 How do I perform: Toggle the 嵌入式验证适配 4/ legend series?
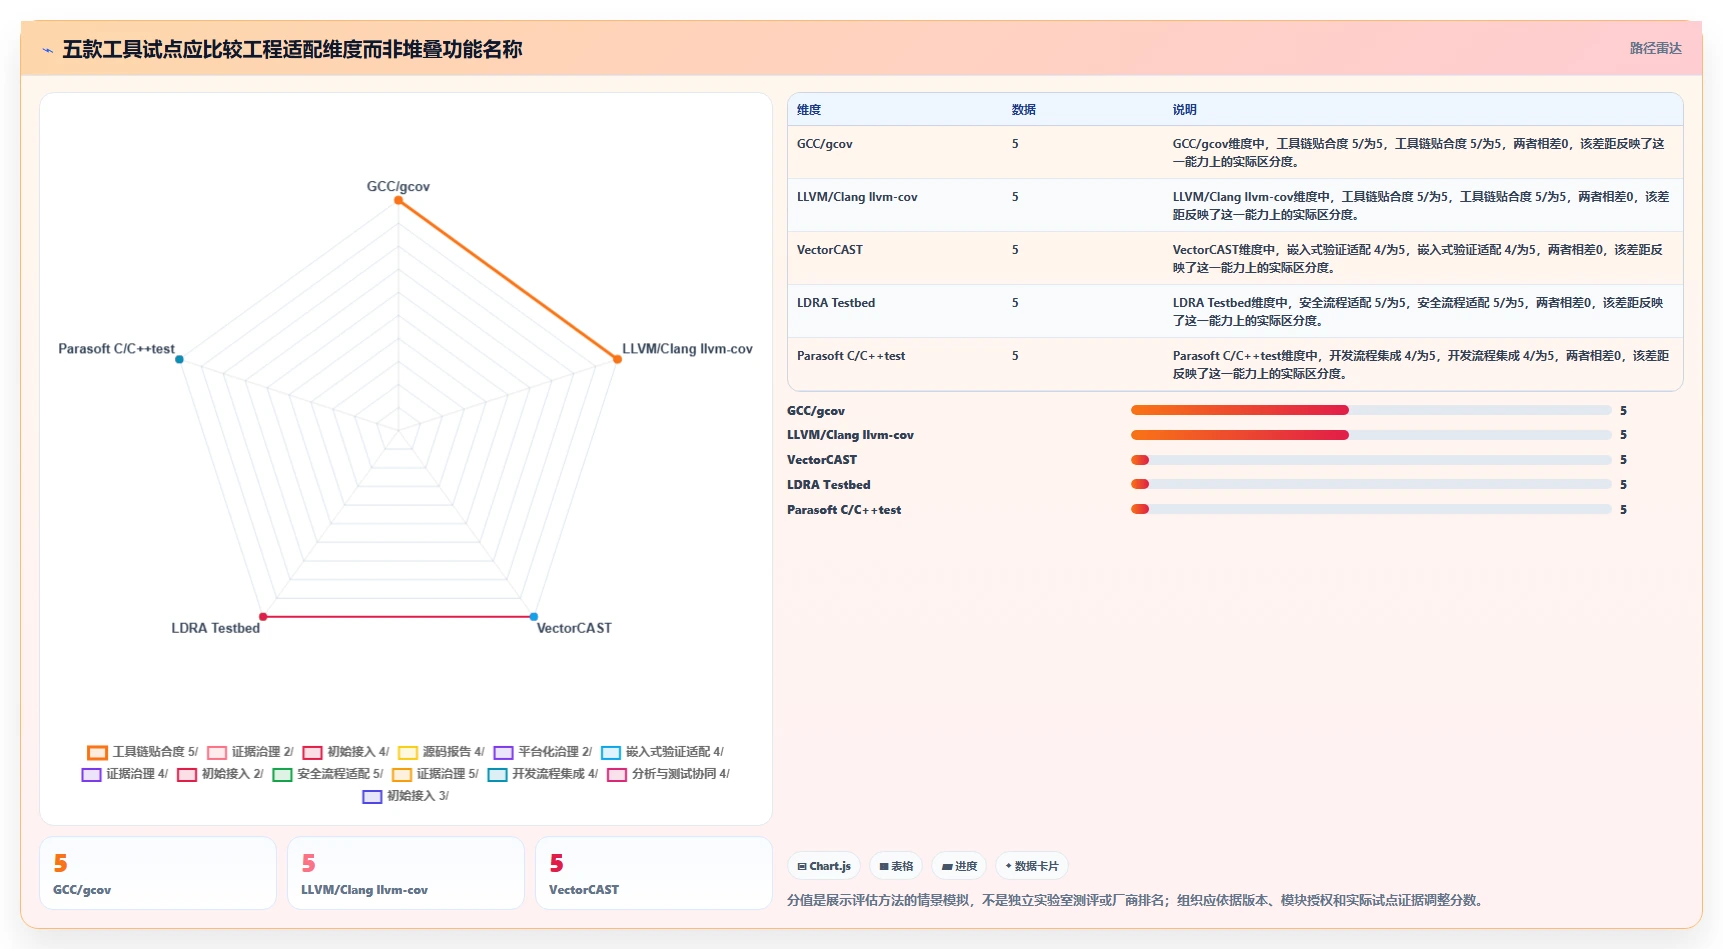pyautogui.click(x=662, y=752)
